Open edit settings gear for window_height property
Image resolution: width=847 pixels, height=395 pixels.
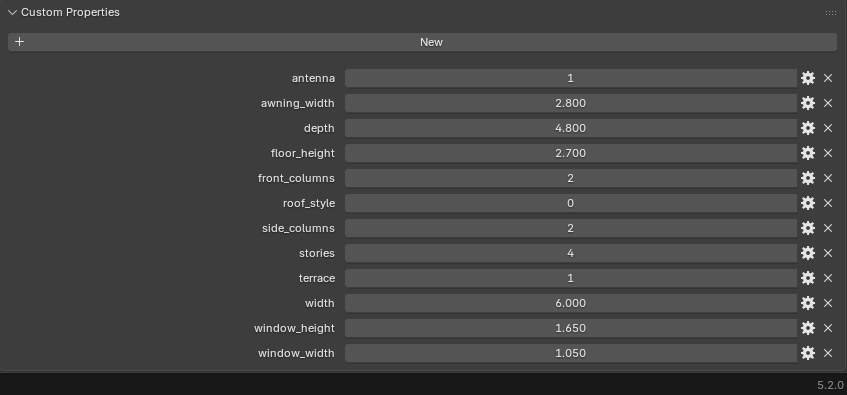point(808,328)
